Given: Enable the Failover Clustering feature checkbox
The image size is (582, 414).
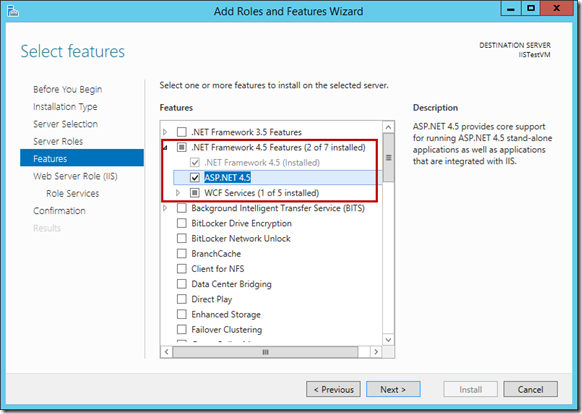Looking at the screenshot, I should pos(182,329).
